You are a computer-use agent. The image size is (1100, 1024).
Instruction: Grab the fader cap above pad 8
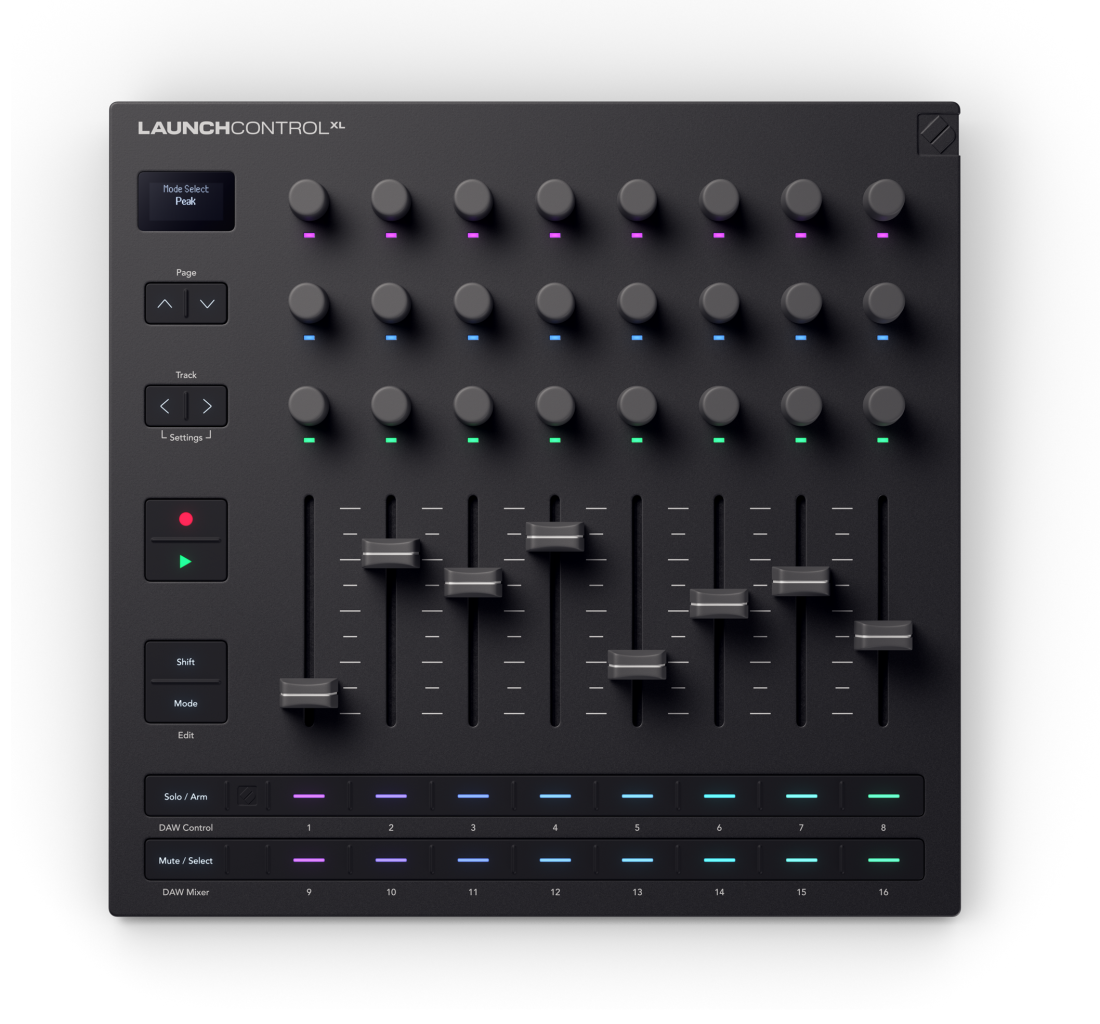(883, 635)
